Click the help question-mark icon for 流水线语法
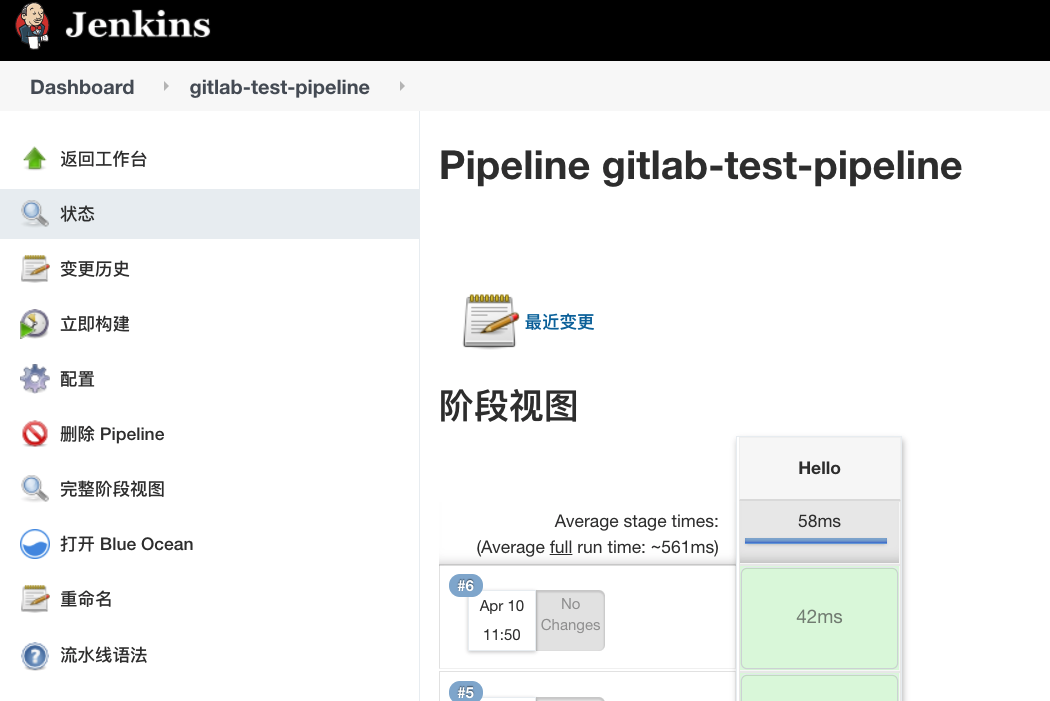 [34, 655]
